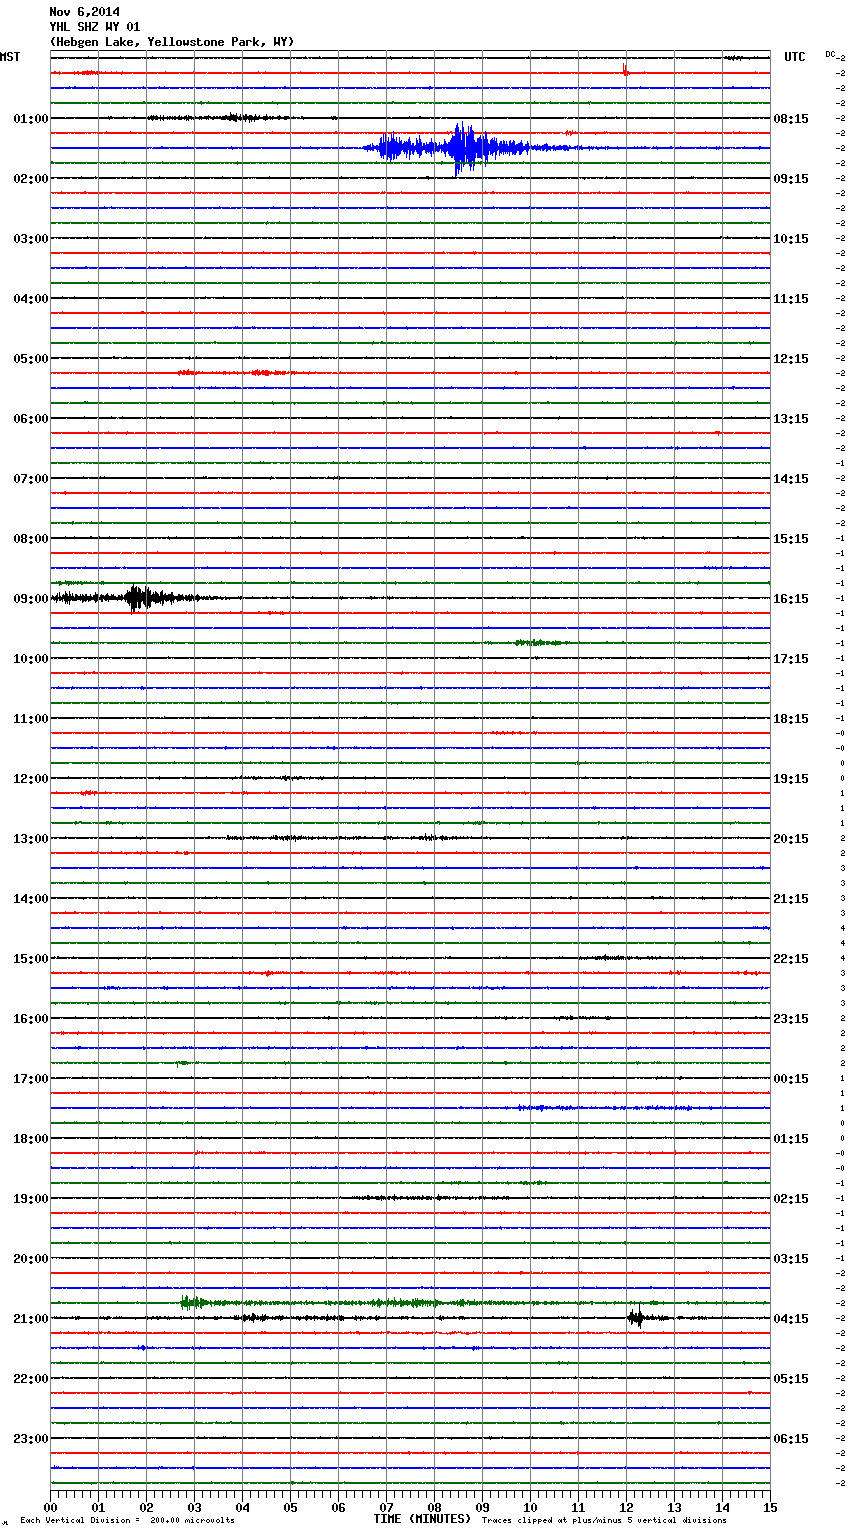Click the 08:15 UTC time label
Image resolution: width=850 pixels, height=1534 pixels.
point(791,119)
